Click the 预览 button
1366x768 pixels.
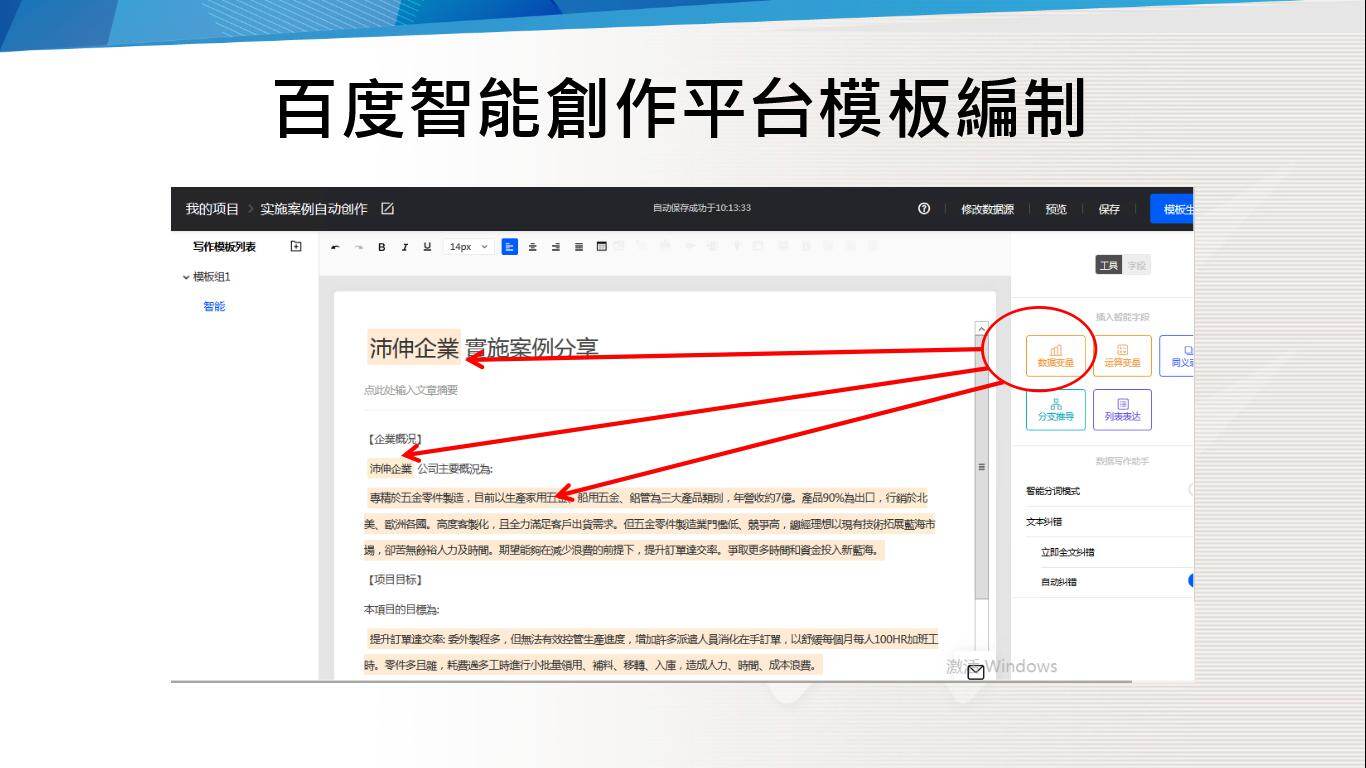click(1055, 209)
